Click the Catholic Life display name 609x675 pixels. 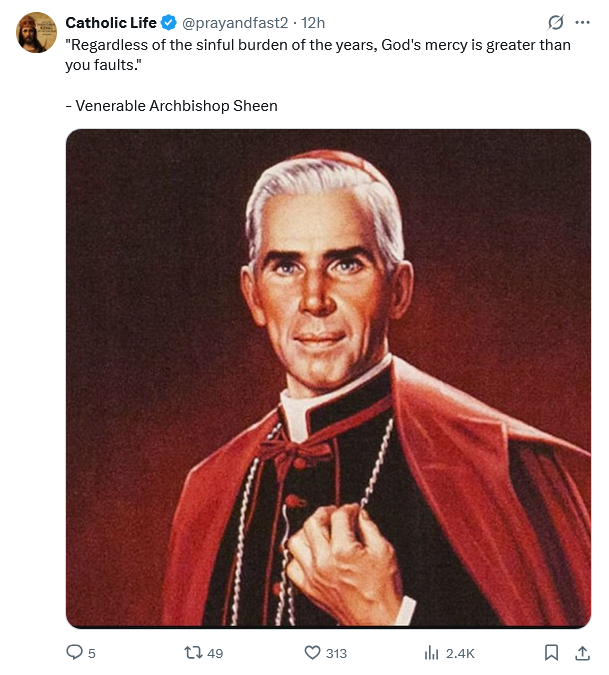pyautogui.click(x=110, y=22)
